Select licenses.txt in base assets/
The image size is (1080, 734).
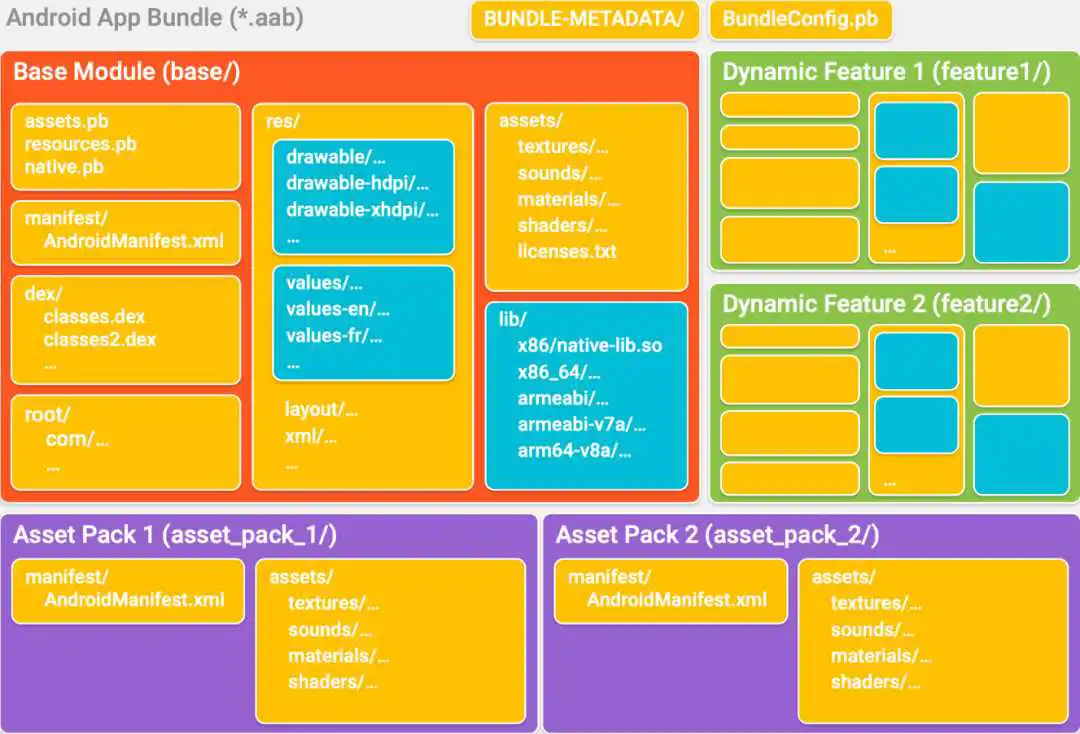click(567, 251)
